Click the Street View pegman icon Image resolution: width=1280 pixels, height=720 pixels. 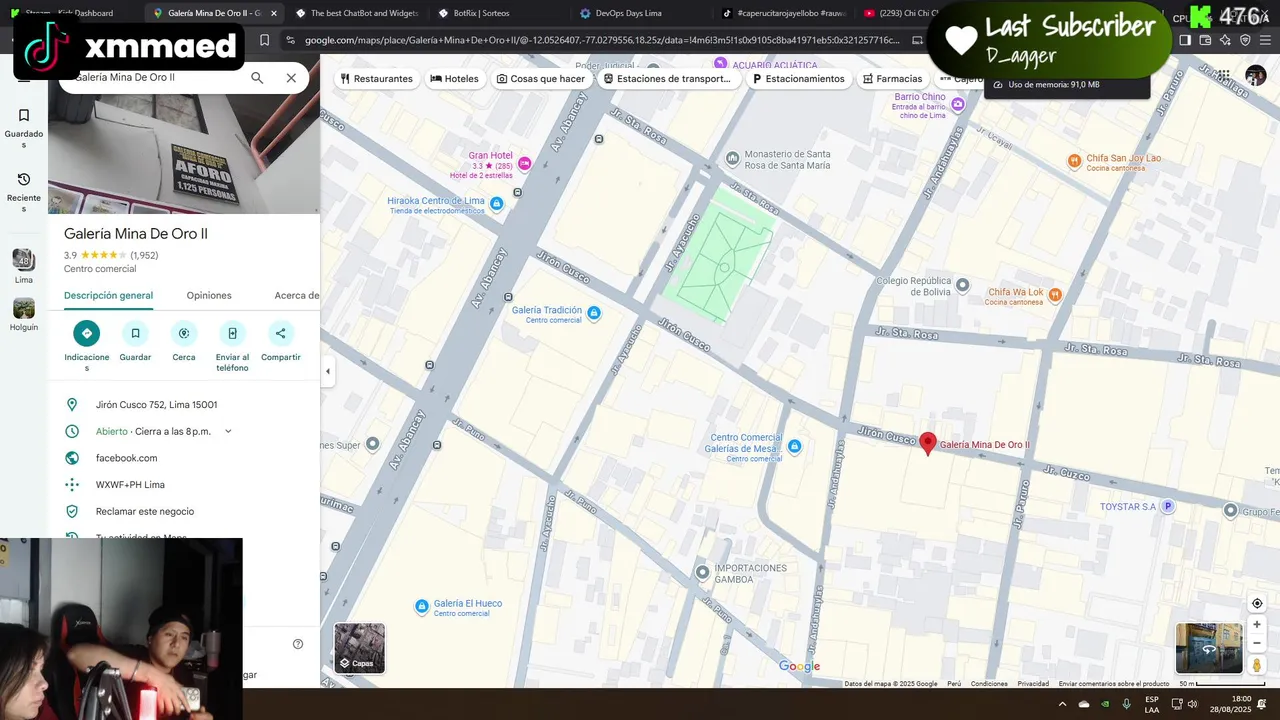1257,665
